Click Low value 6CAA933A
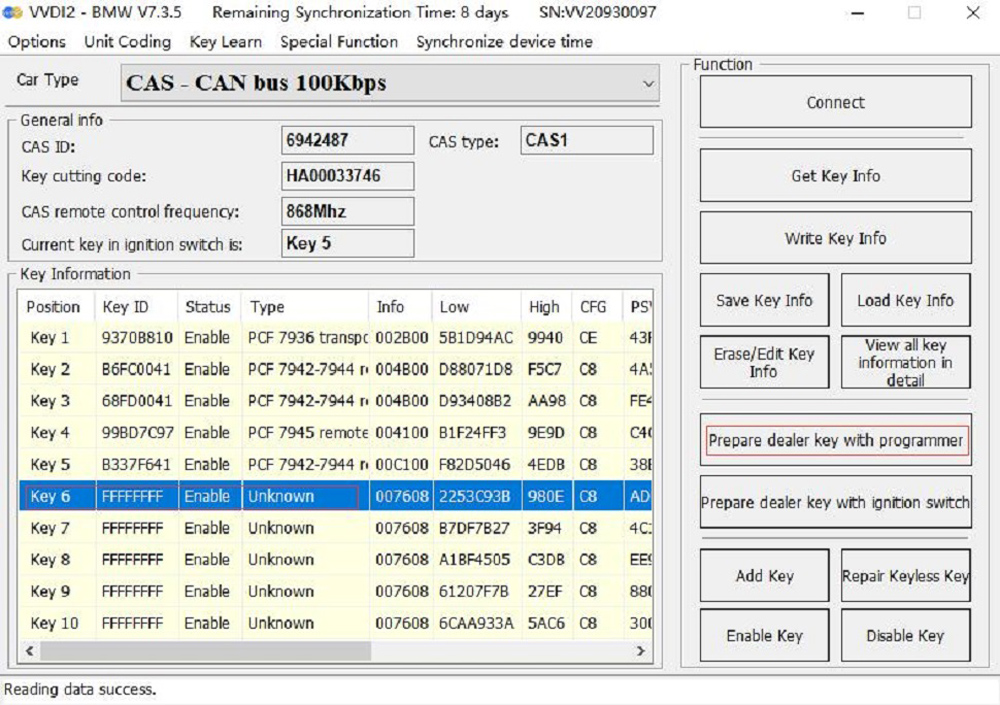The height and width of the screenshot is (705, 1000). 476,623
